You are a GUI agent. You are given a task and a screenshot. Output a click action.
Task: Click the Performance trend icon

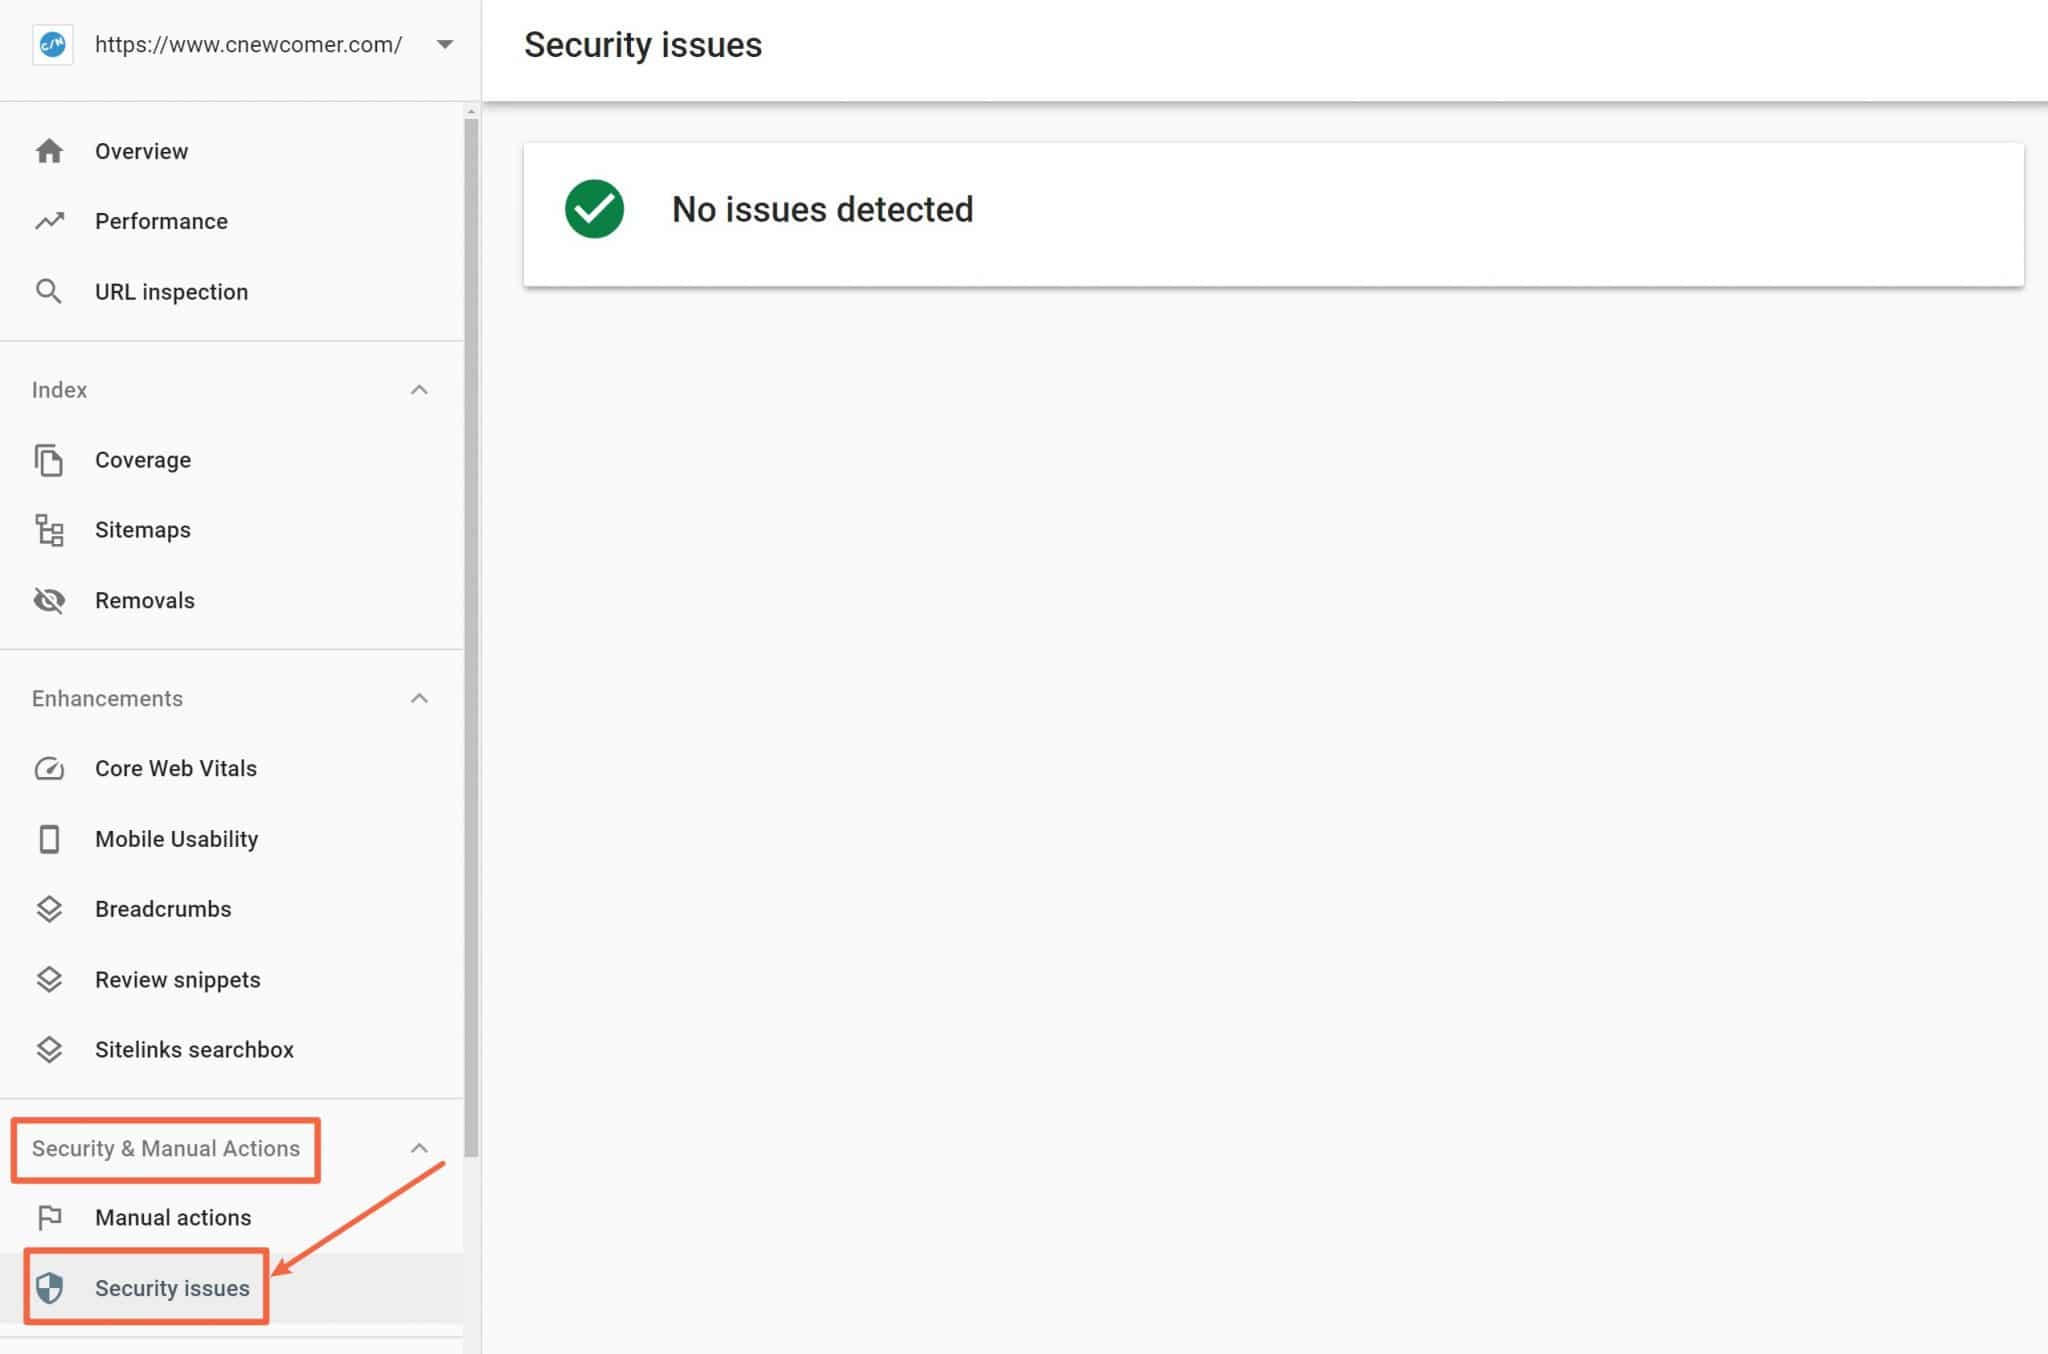coord(48,221)
